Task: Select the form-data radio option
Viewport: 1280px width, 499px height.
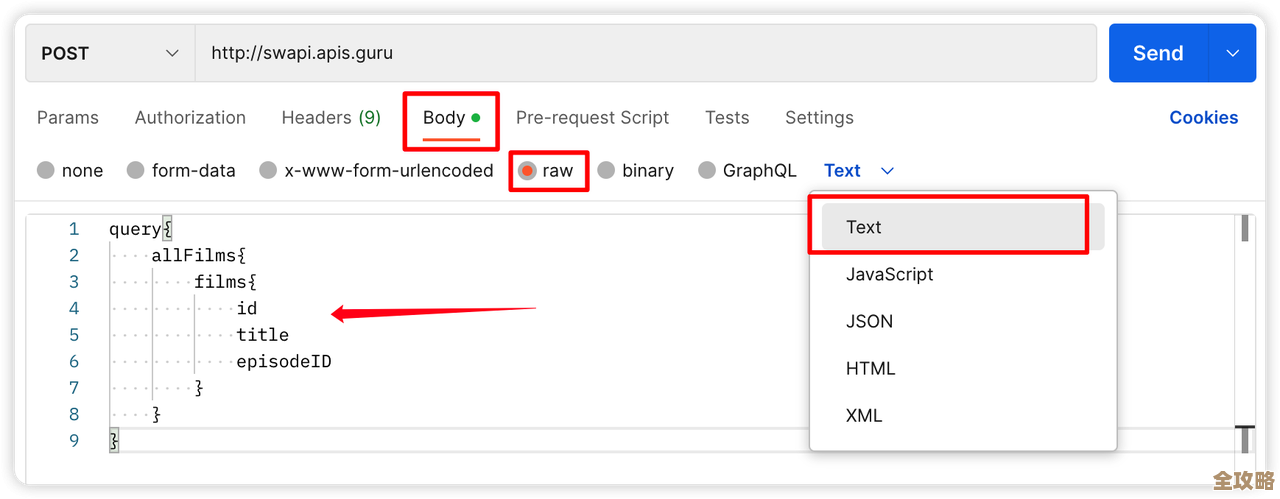Action: tap(136, 171)
